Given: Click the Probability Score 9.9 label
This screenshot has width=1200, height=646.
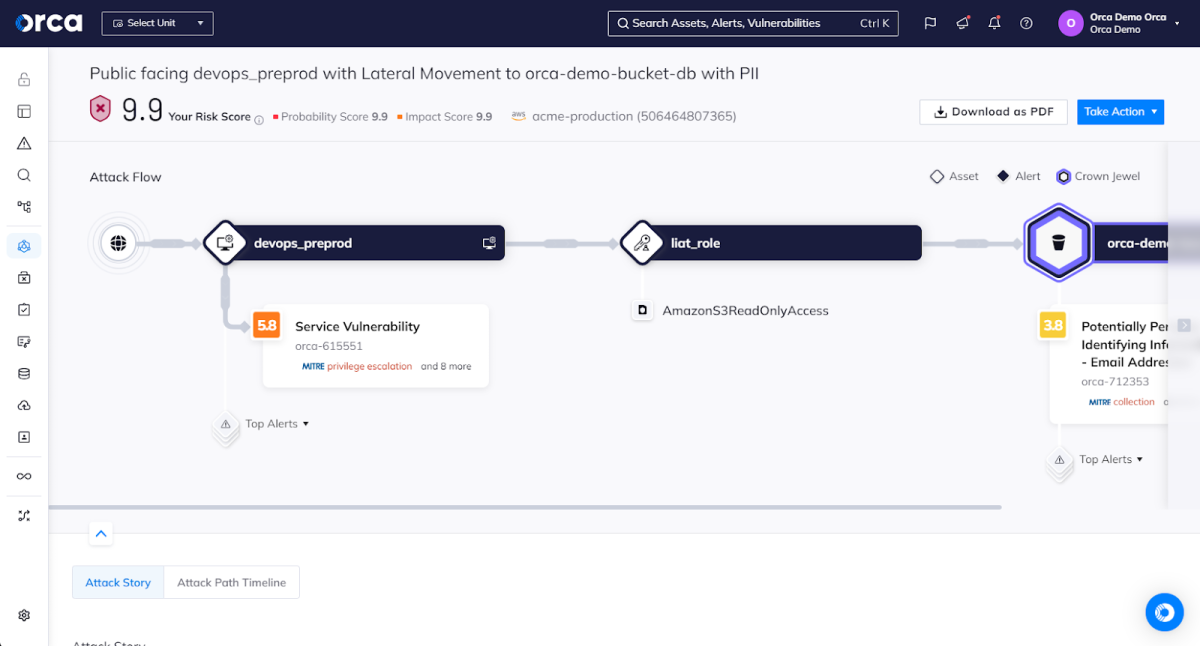Looking at the screenshot, I should [x=330, y=117].
